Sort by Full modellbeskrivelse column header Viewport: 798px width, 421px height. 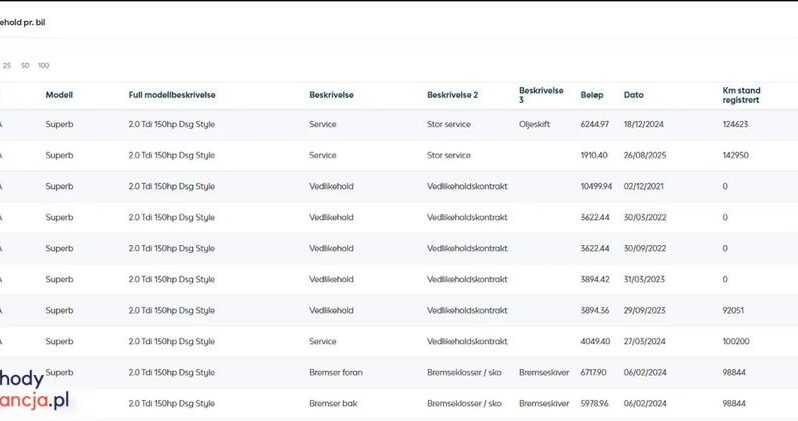[x=172, y=95]
